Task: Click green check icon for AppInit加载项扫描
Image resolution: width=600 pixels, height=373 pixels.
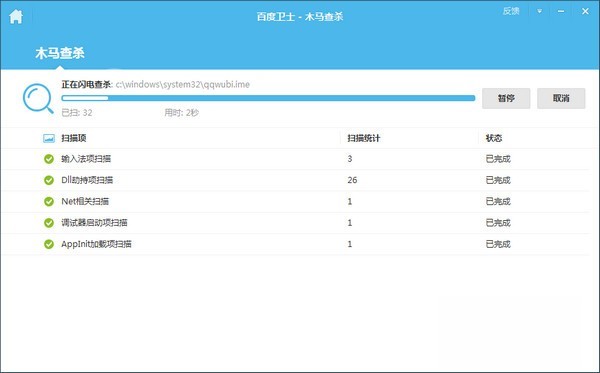Action: [x=49, y=244]
